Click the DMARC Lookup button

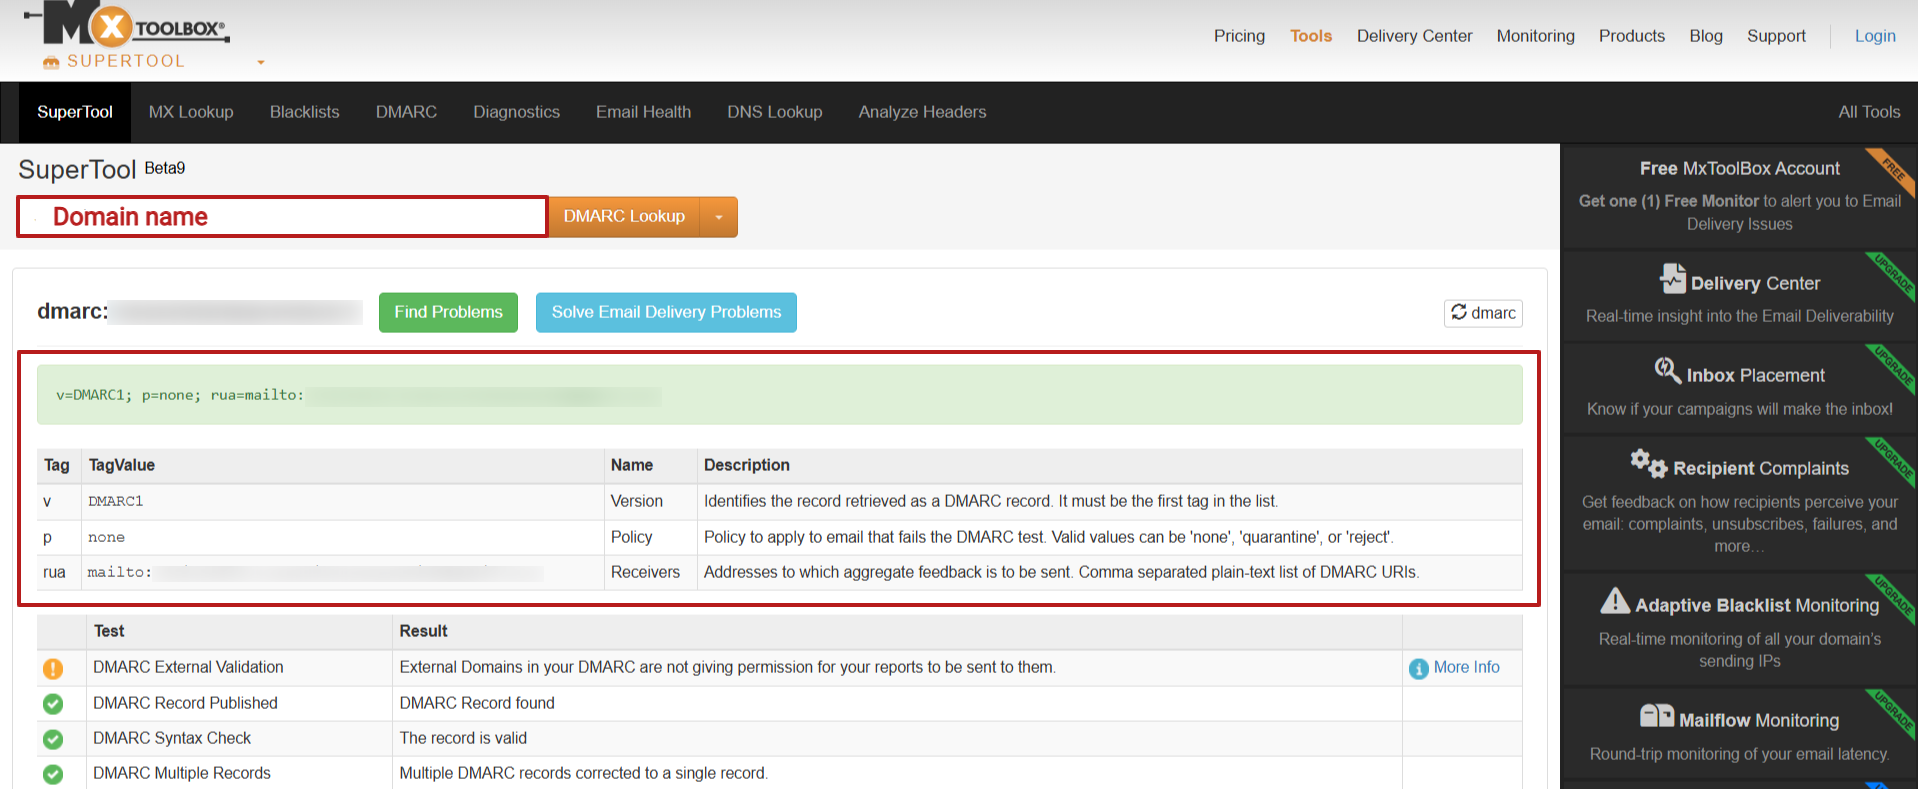[624, 217]
